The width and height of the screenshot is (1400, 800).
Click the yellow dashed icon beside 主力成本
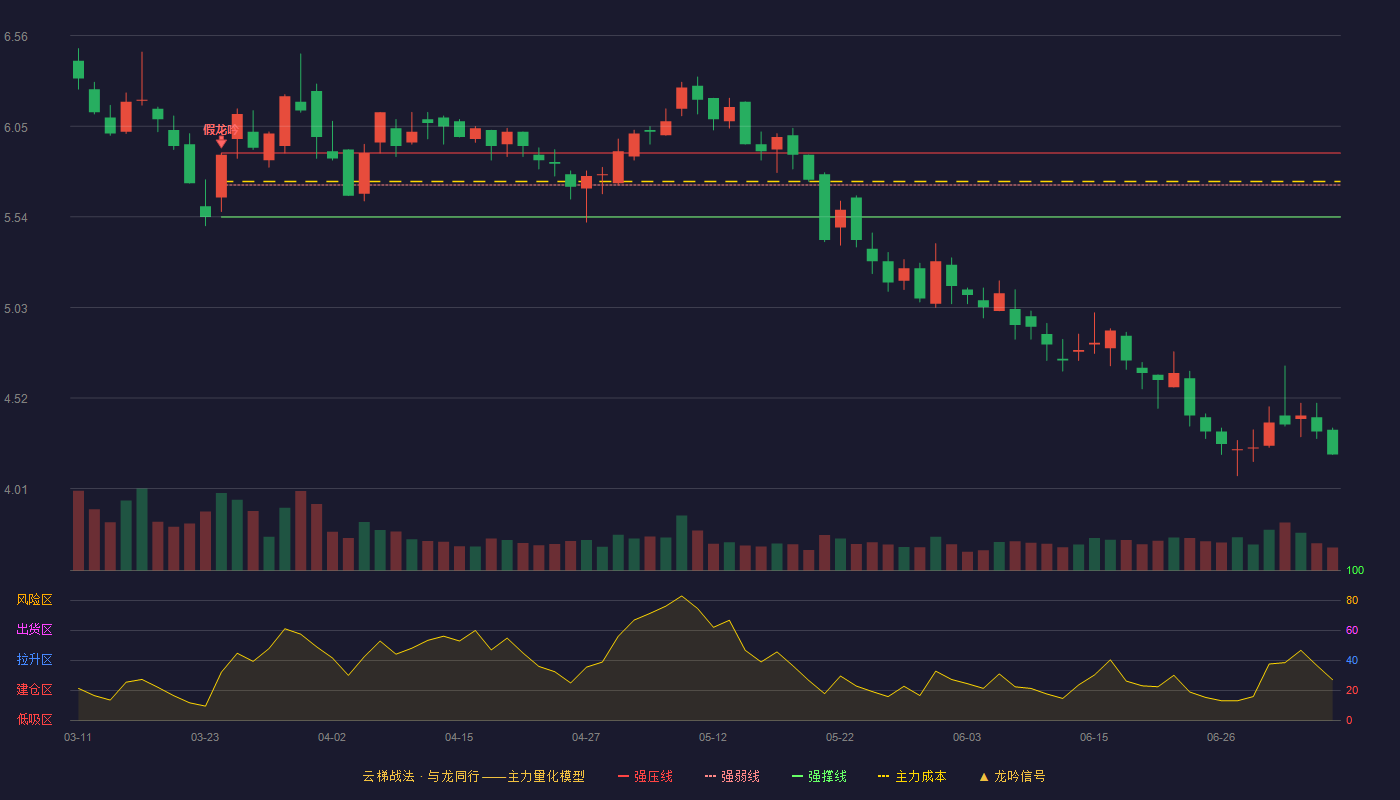point(883,776)
